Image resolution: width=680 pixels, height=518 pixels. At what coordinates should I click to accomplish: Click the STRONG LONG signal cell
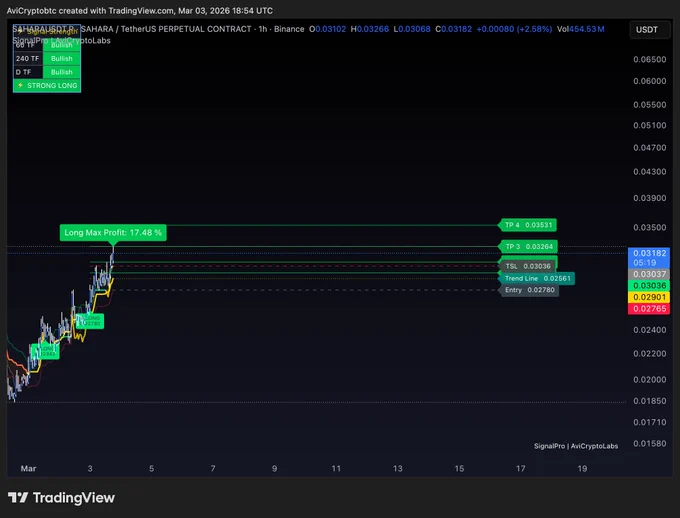(x=47, y=85)
